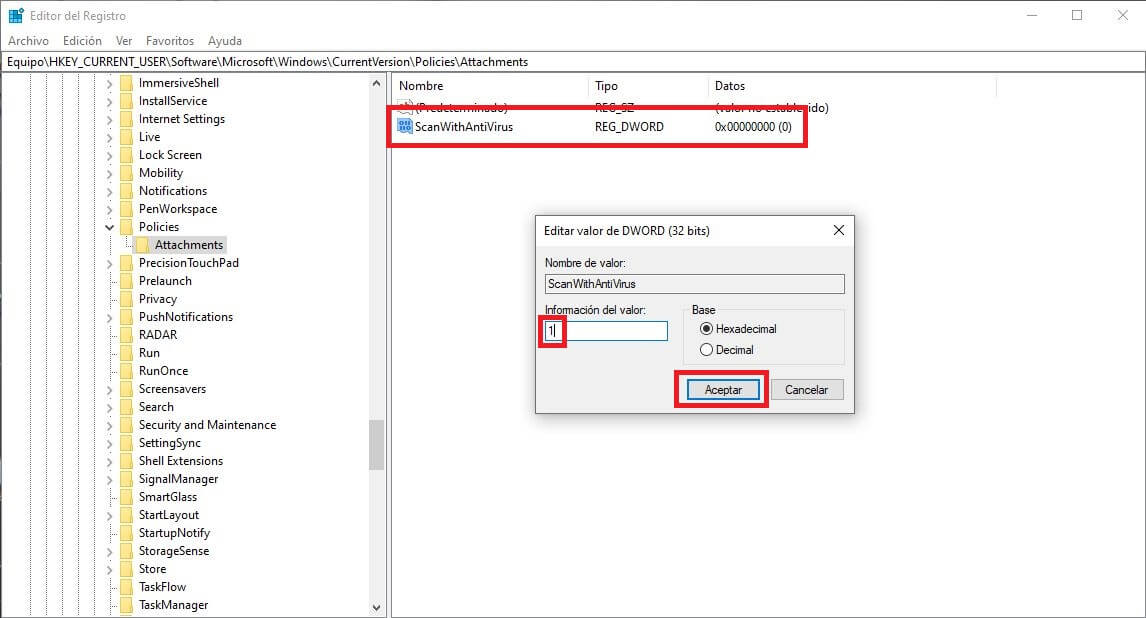The image size is (1146, 618).
Task: Dismiss the dialog with Cancelar
Action: pos(806,390)
